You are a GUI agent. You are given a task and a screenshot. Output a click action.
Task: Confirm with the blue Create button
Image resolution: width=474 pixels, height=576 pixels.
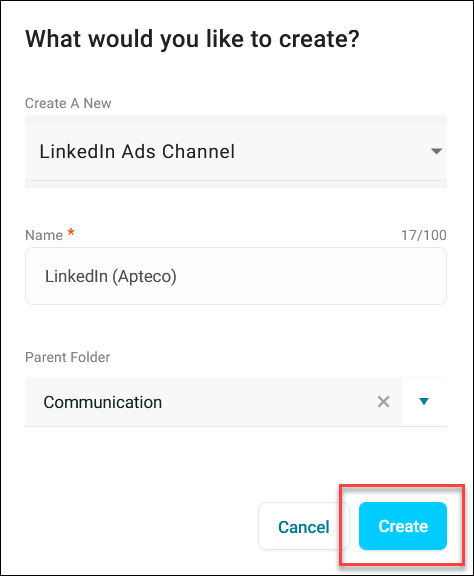pos(403,526)
